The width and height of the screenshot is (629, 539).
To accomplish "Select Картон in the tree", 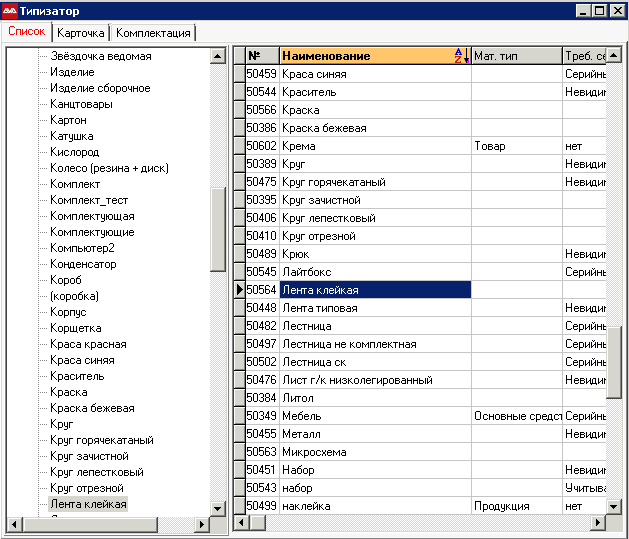I will [68, 120].
